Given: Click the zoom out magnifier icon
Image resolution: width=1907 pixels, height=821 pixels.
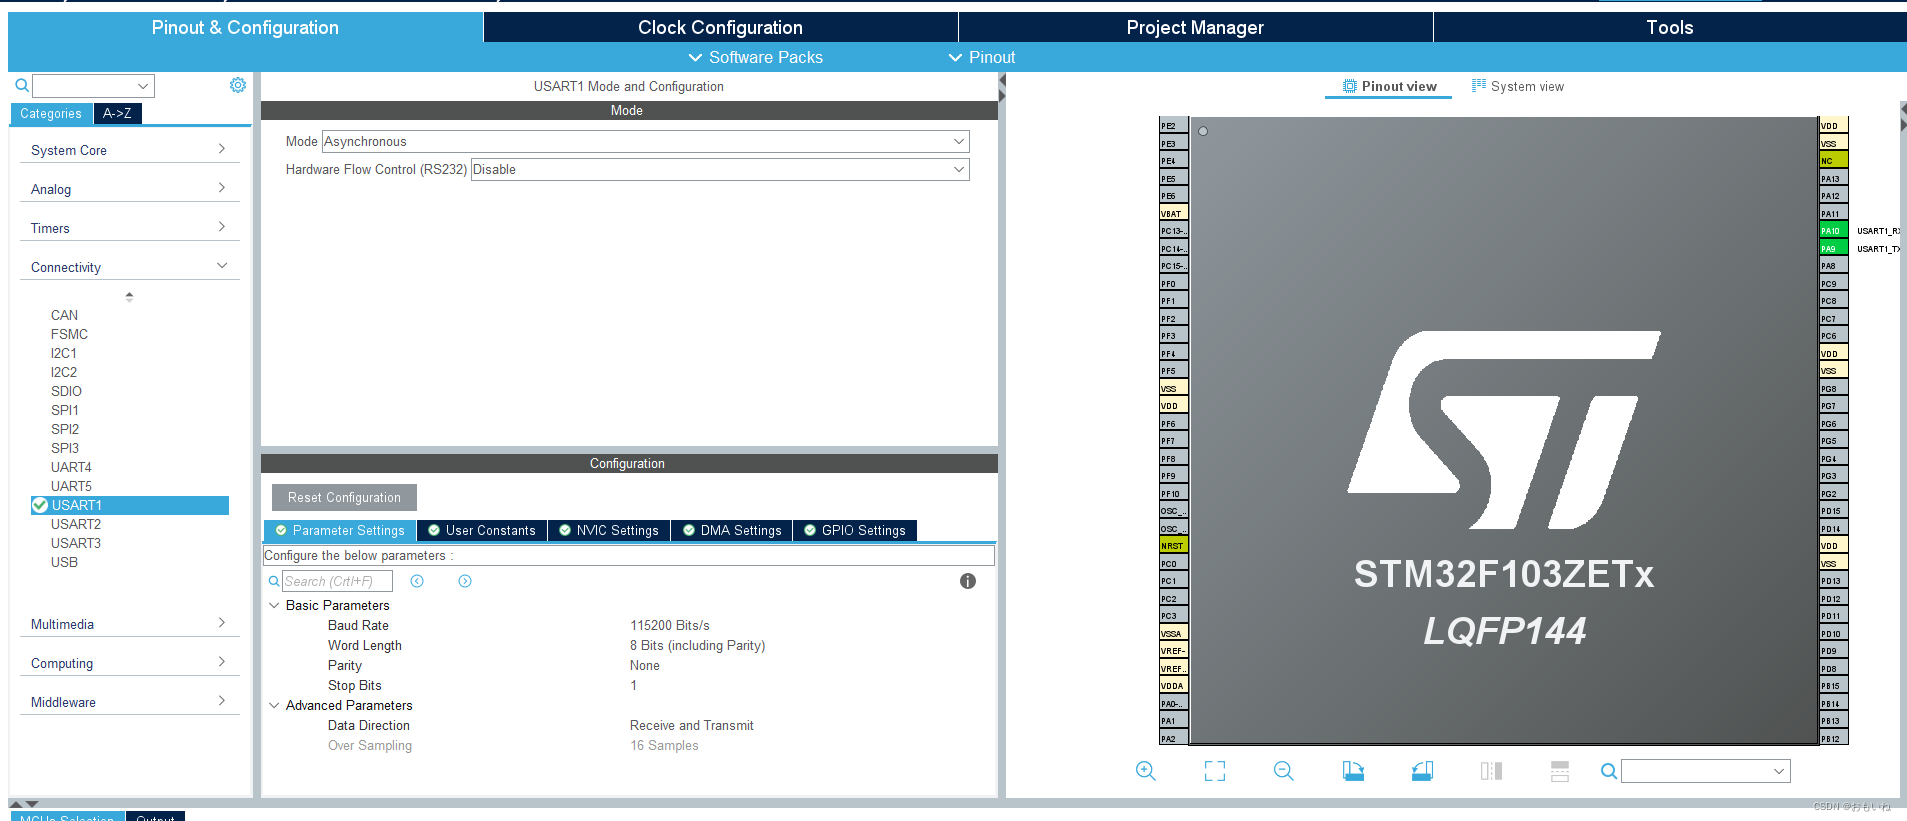Looking at the screenshot, I should (1284, 771).
